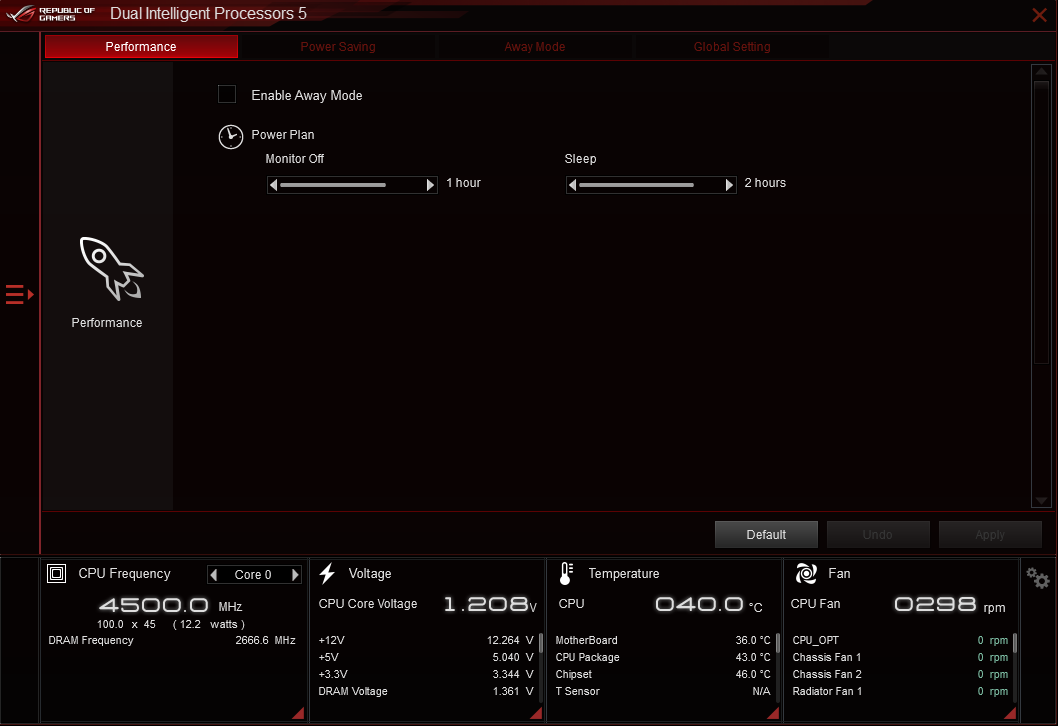Open the Global Setting tab
Screen dimensions: 1058x726
pyautogui.click(x=732, y=47)
